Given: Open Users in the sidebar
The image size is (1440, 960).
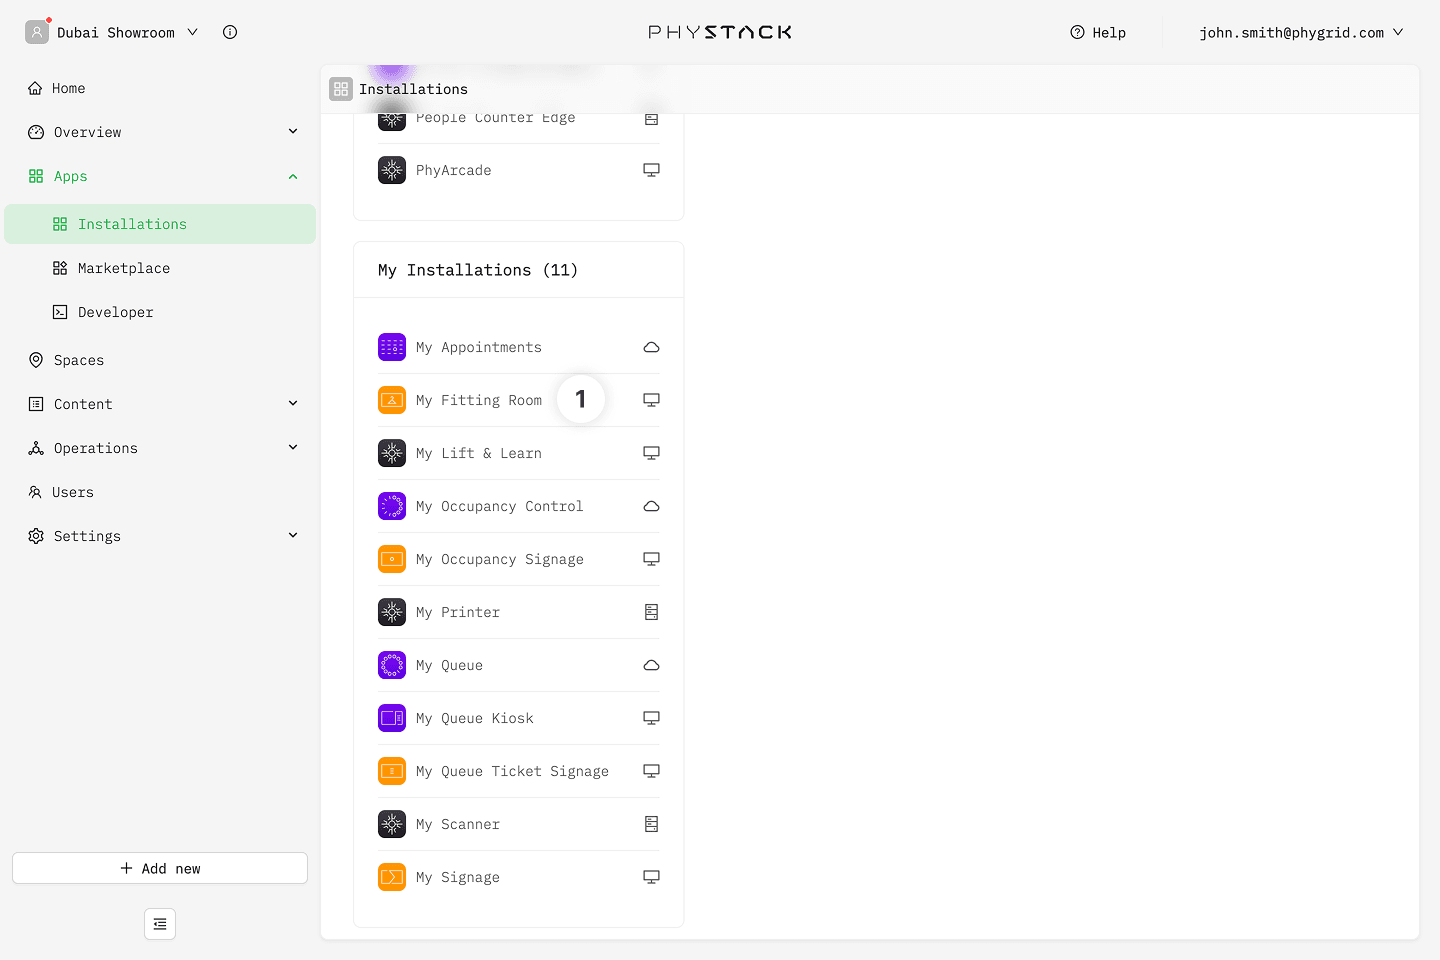Looking at the screenshot, I should click(160, 492).
